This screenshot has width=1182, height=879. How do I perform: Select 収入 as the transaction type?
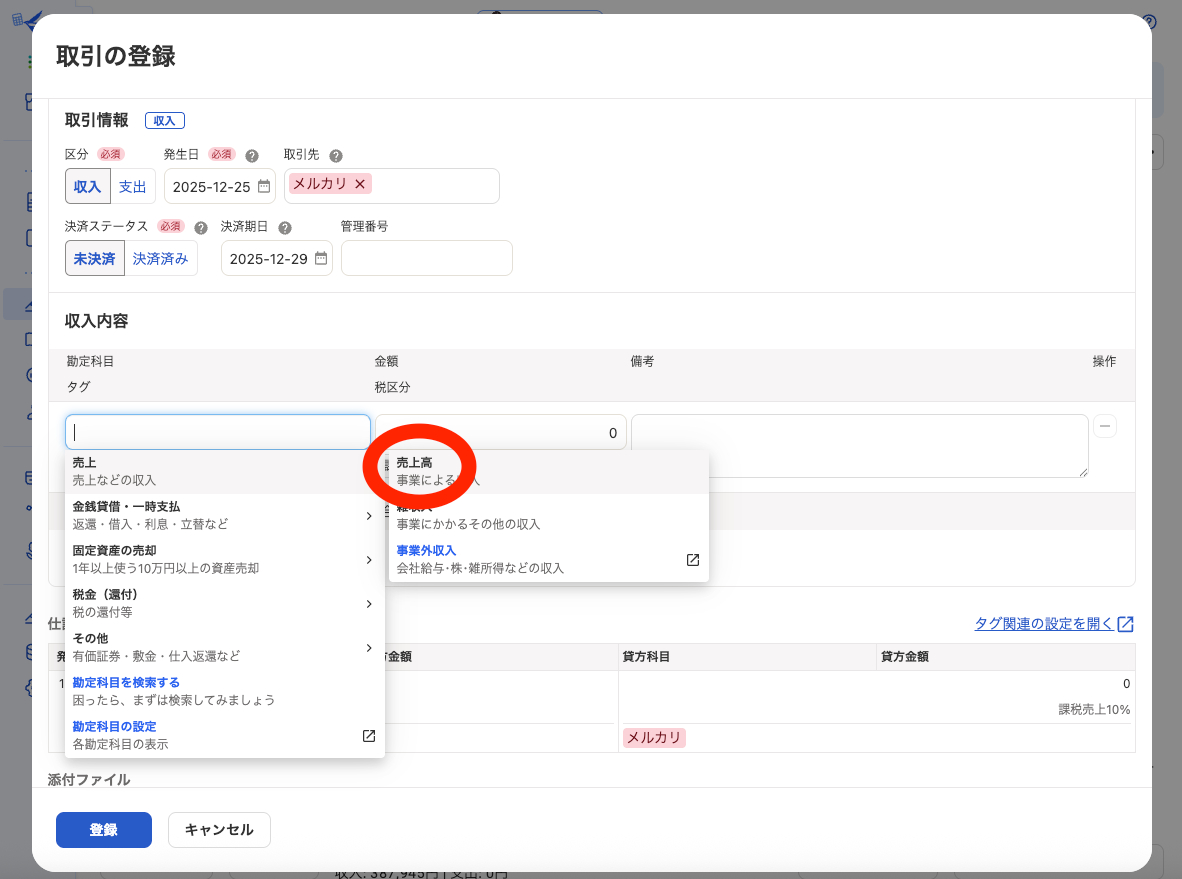[x=87, y=187]
